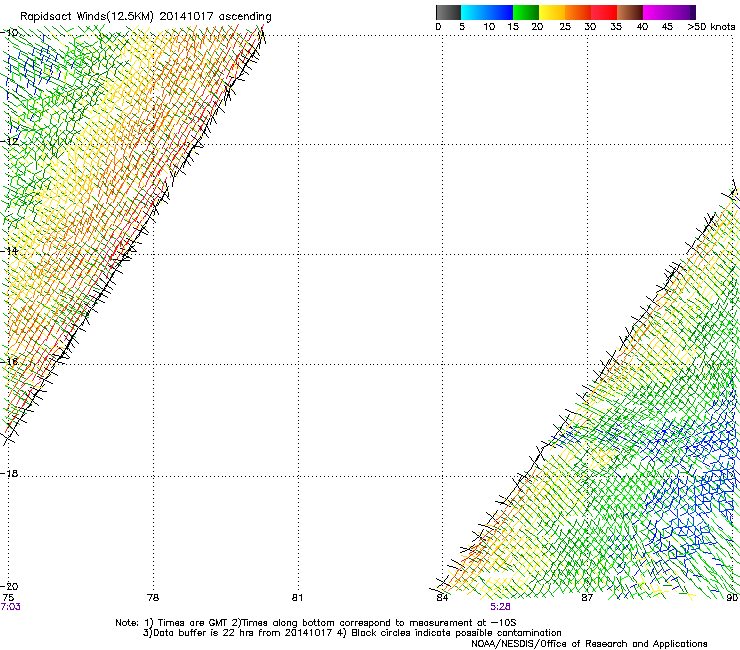Select the red 30-35 knots legend swatch
Viewport: 740px width, 650px height.
[x=604, y=12]
